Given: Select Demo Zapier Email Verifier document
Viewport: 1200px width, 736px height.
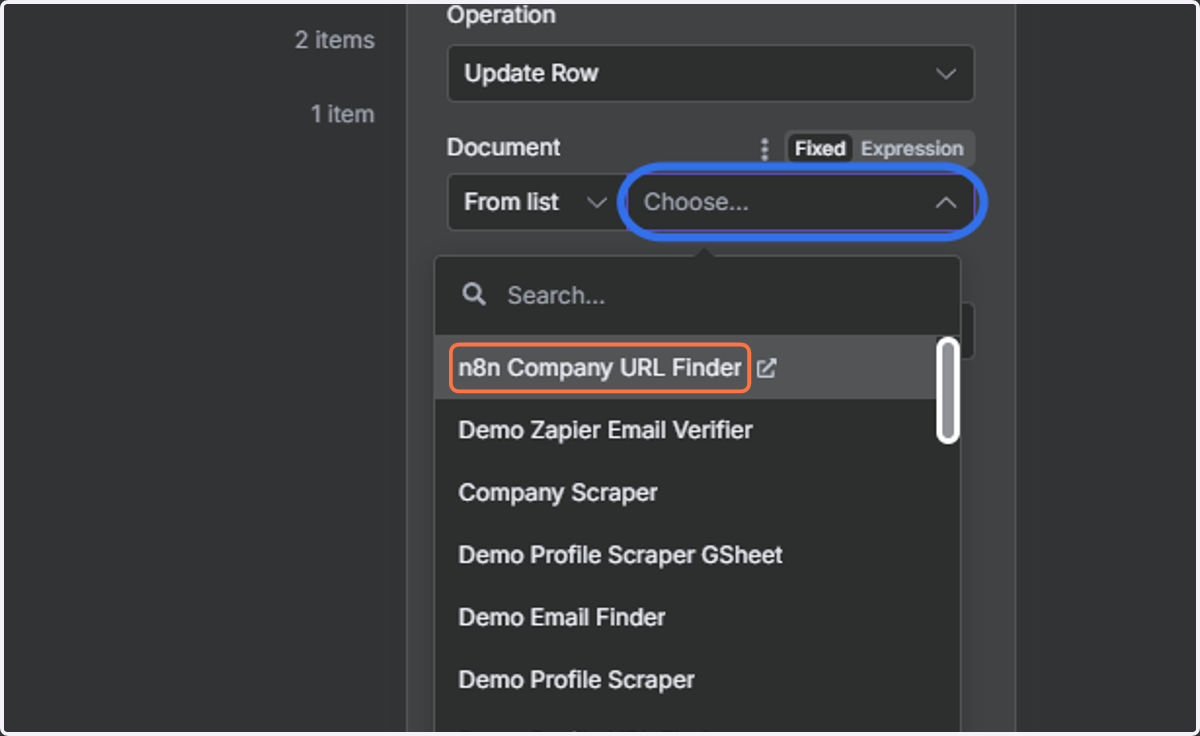Looking at the screenshot, I should (605, 430).
